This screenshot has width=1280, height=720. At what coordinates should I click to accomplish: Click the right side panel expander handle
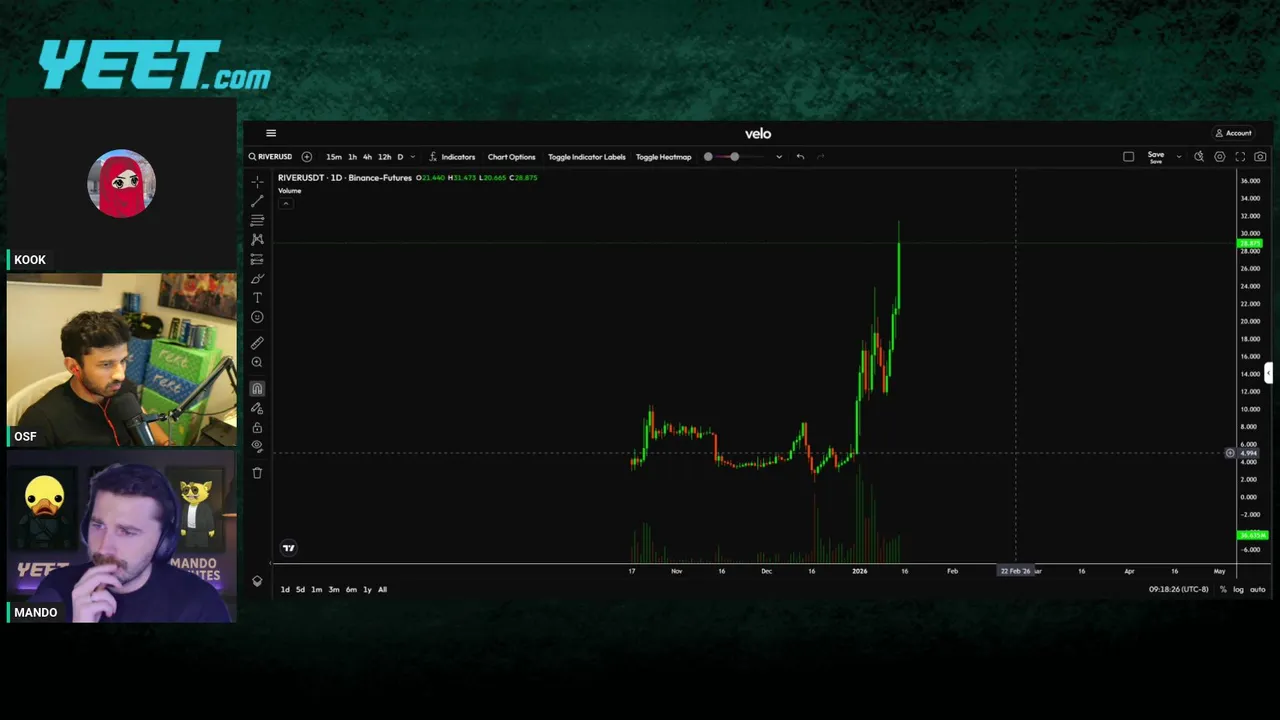pyautogui.click(x=1268, y=373)
